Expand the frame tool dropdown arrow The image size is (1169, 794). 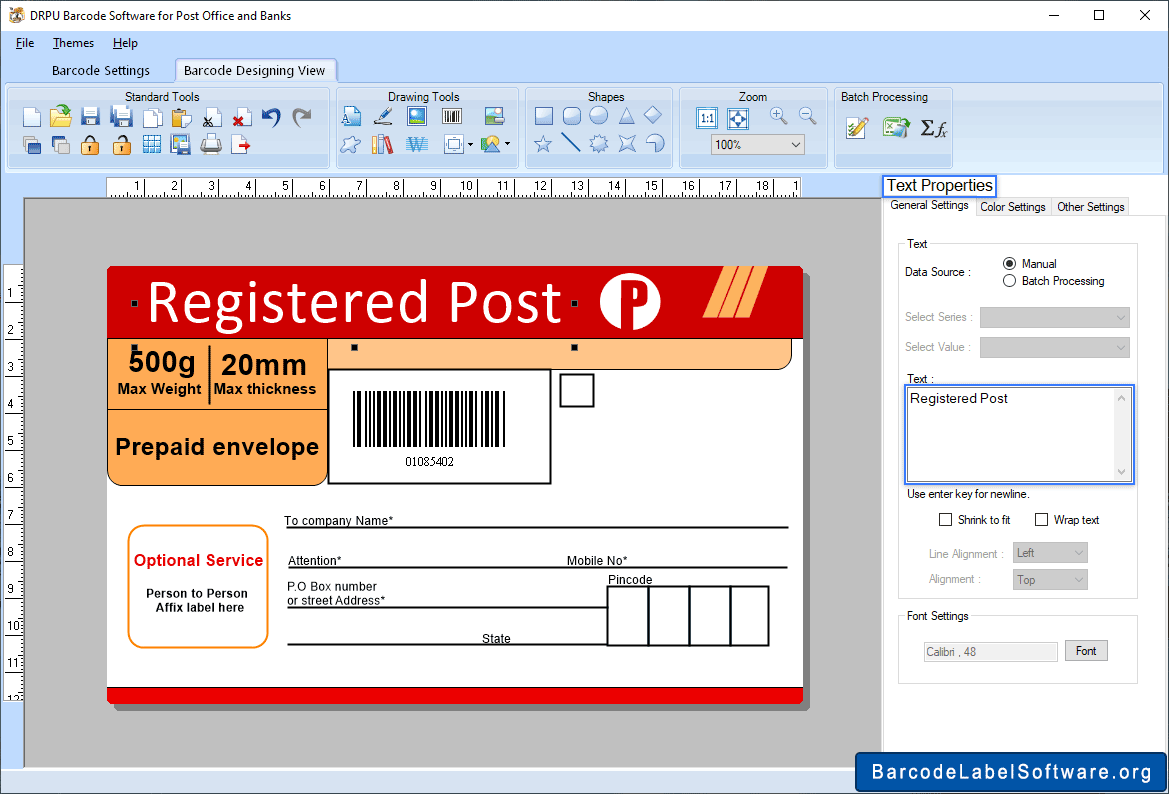tap(470, 145)
